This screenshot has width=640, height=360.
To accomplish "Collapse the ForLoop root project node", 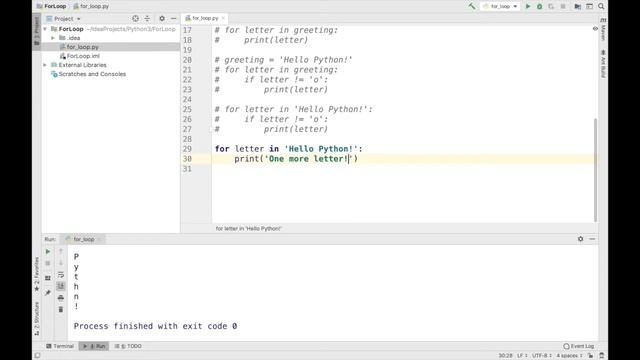I will coord(45,29).
